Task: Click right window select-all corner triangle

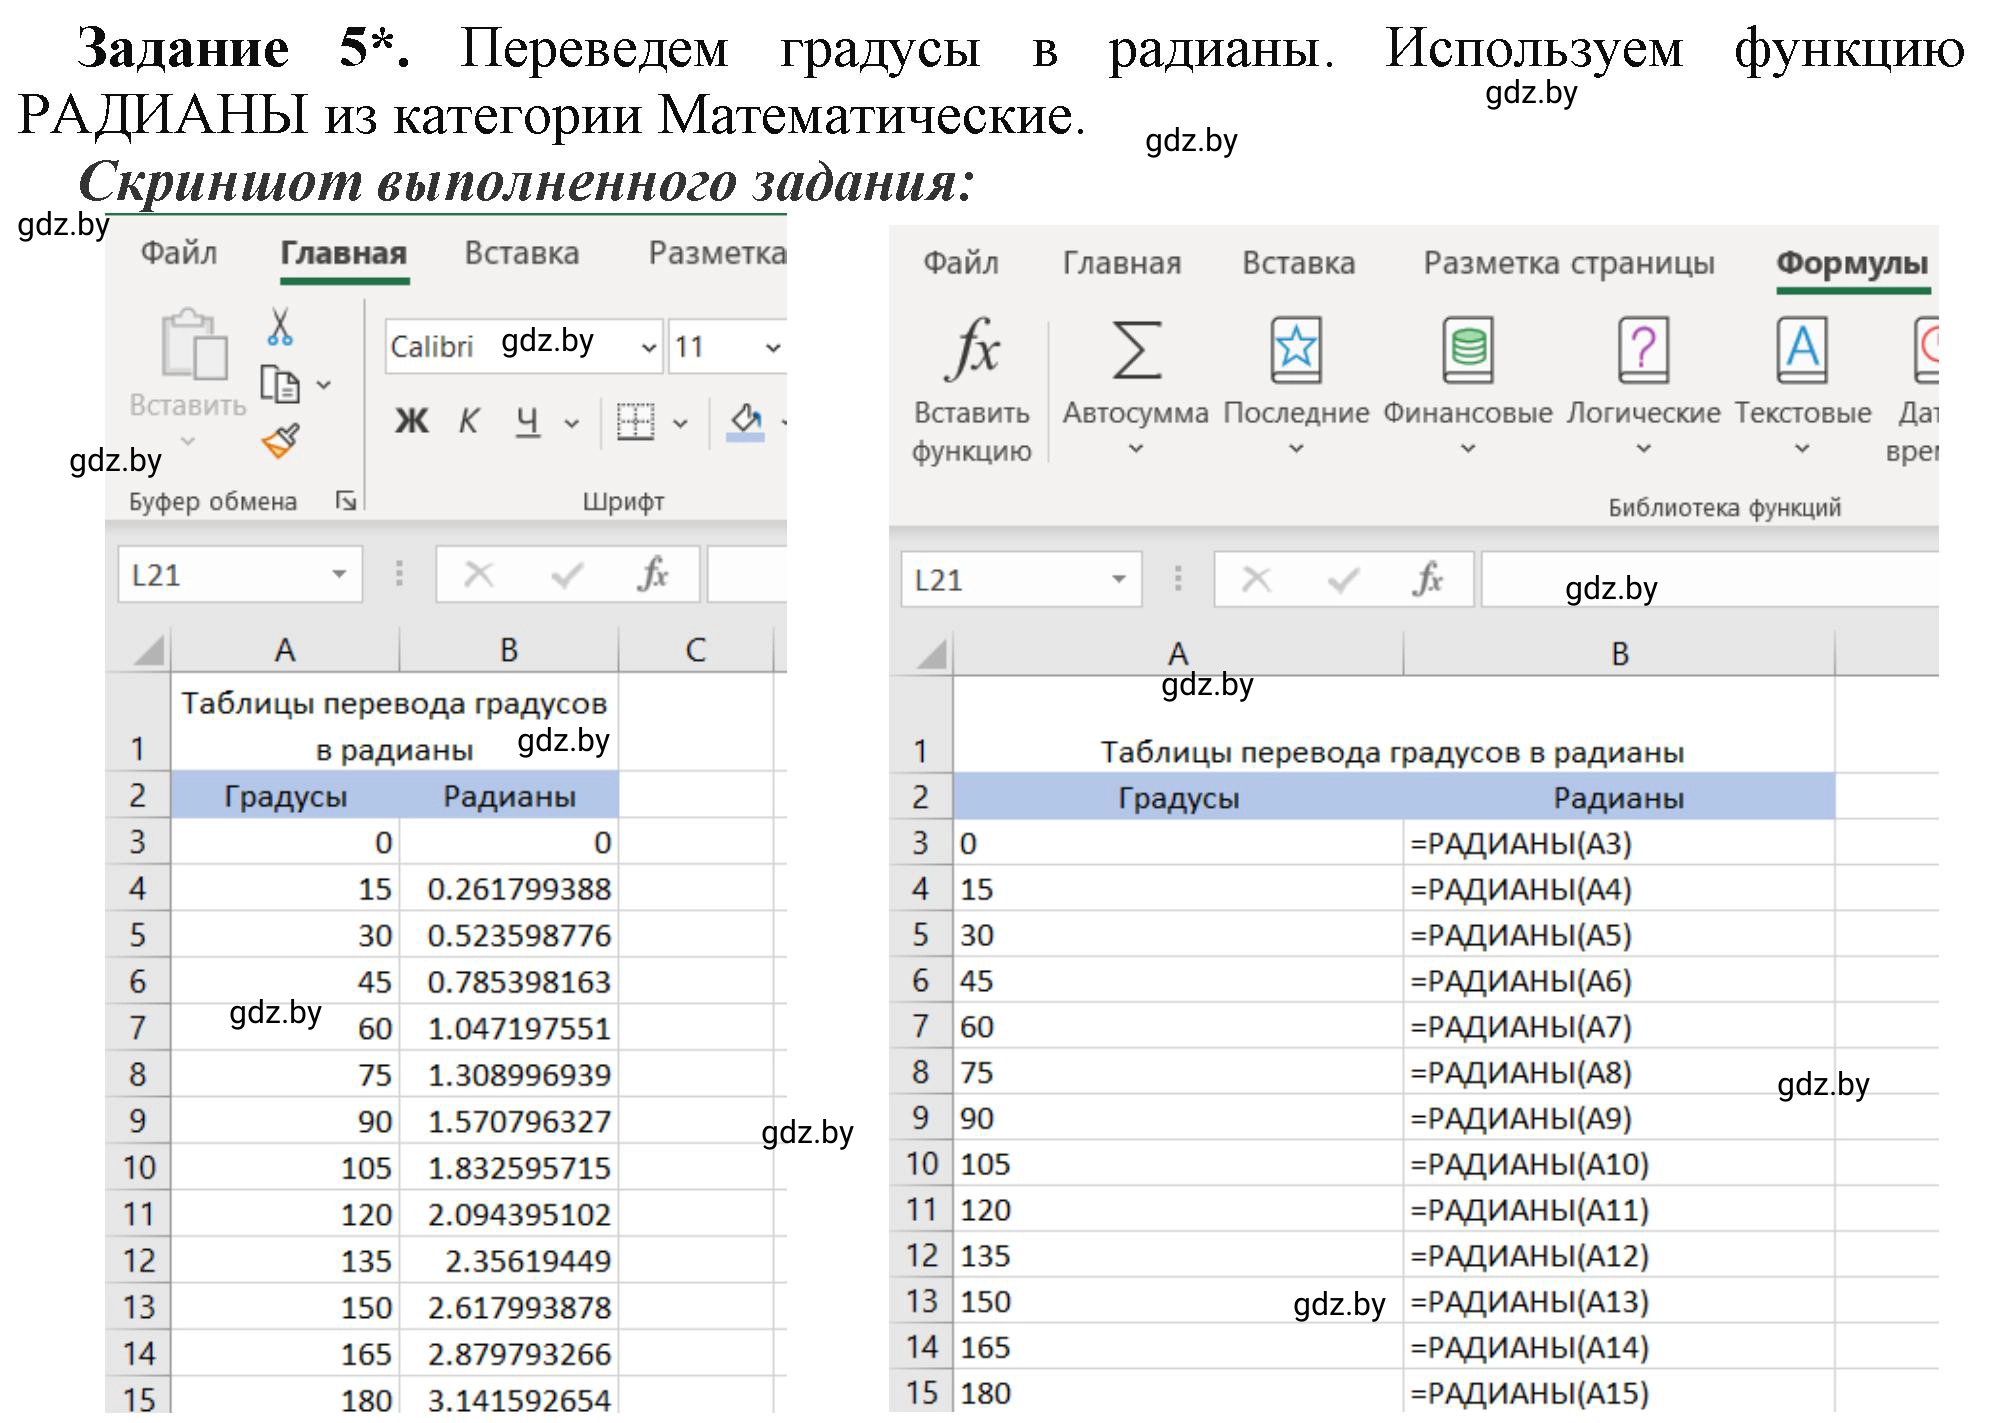Action: (930, 654)
